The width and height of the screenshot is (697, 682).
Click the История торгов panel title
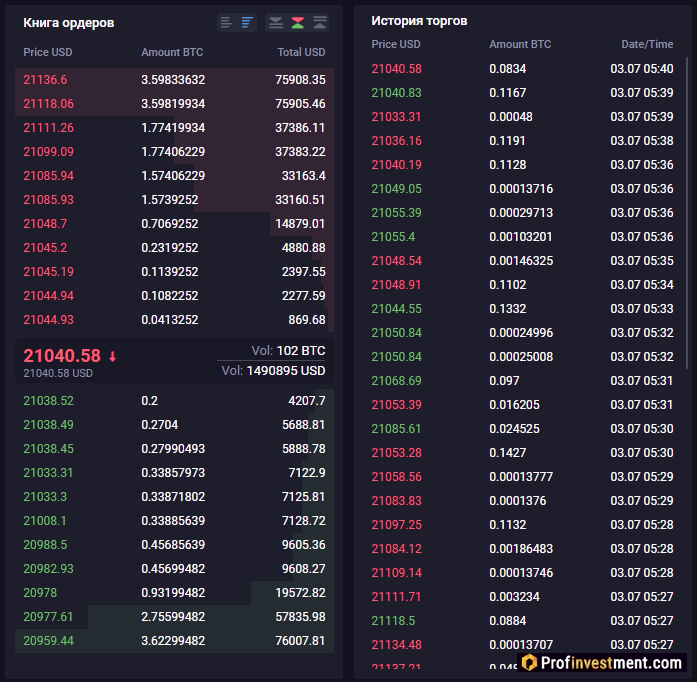(x=419, y=21)
